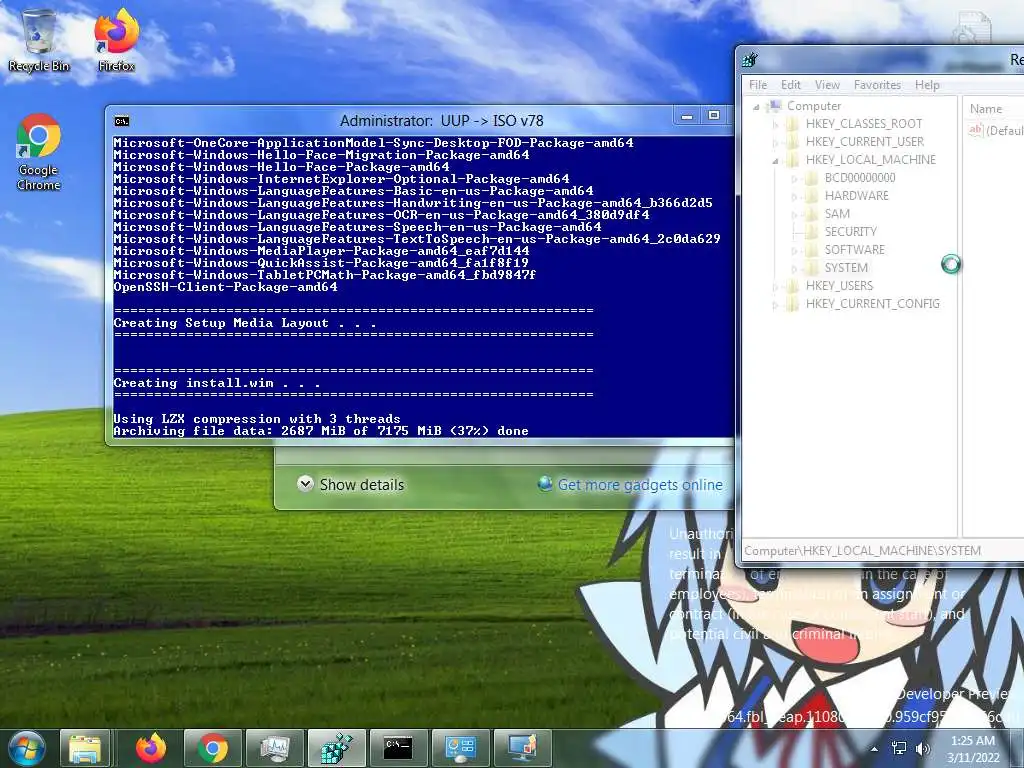1024x768 pixels.
Task: Select HKEY_USERS in the tree
Action: pos(839,285)
